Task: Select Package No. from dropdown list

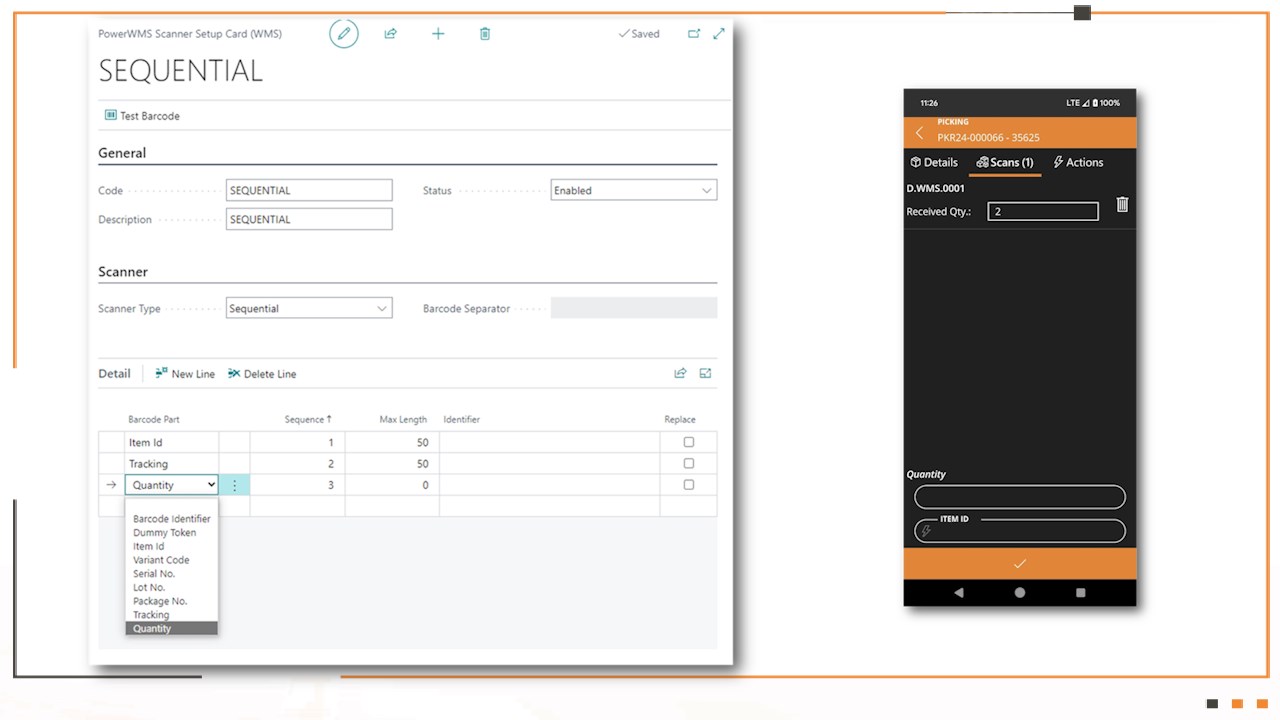Action: tap(172, 601)
